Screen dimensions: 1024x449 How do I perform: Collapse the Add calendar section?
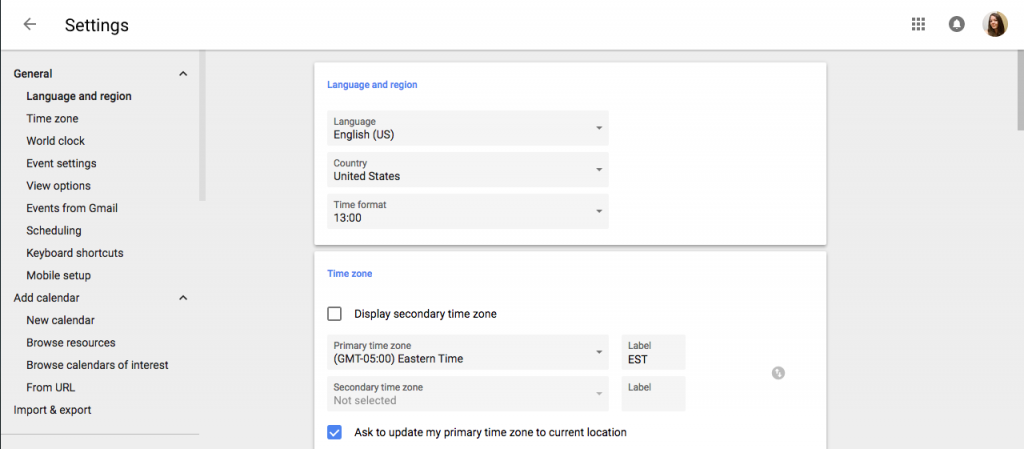(183, 298)
